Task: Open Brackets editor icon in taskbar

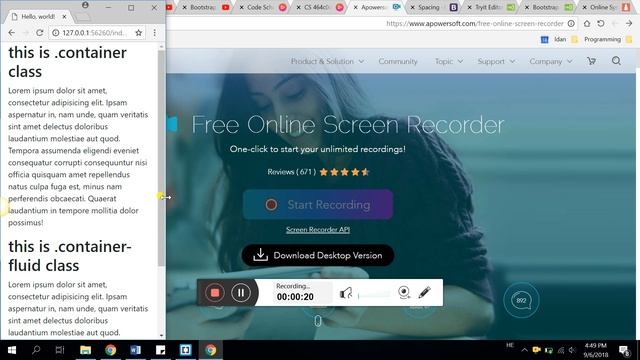Action: point(185,350)
